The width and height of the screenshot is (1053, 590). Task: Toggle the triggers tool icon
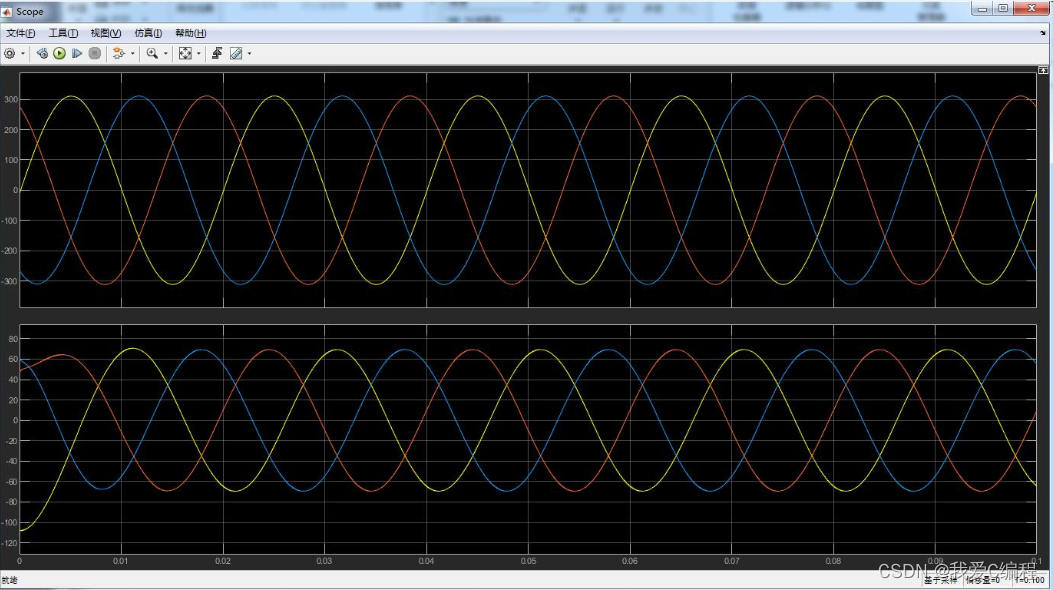pyautogui.click(x=217, y=53)
